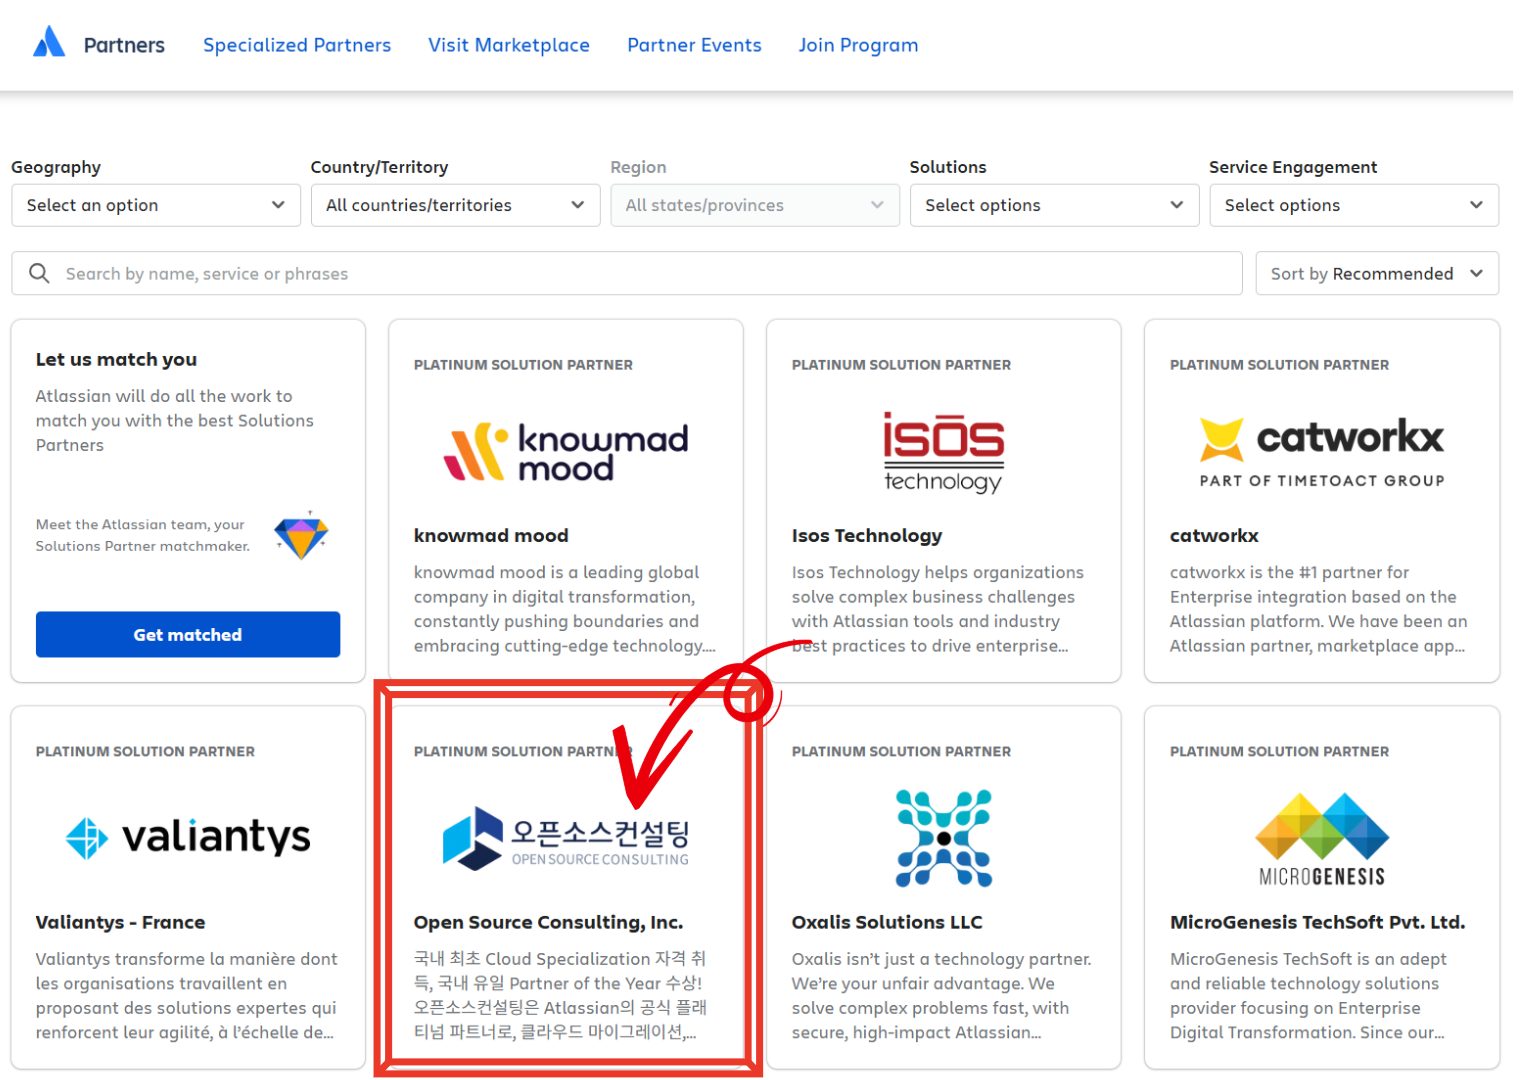Open the Open Source Consulting logo
The height and width of the screenshot is (1080, 1522).
coord(566,838)
